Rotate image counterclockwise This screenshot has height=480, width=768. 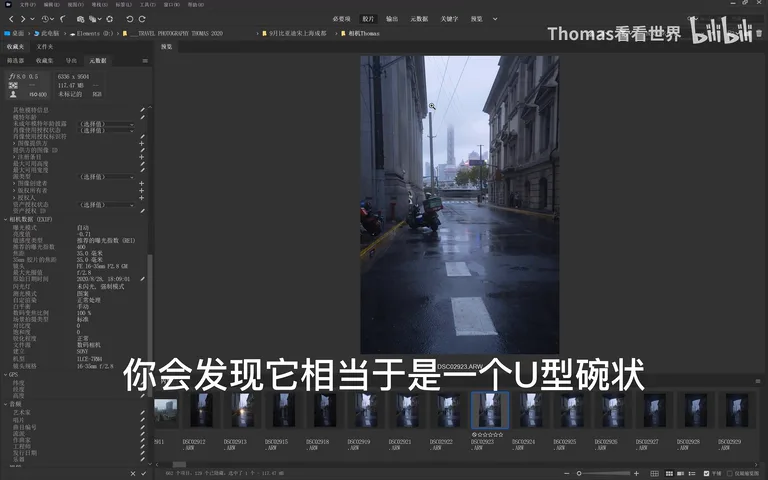pos(129,19)
